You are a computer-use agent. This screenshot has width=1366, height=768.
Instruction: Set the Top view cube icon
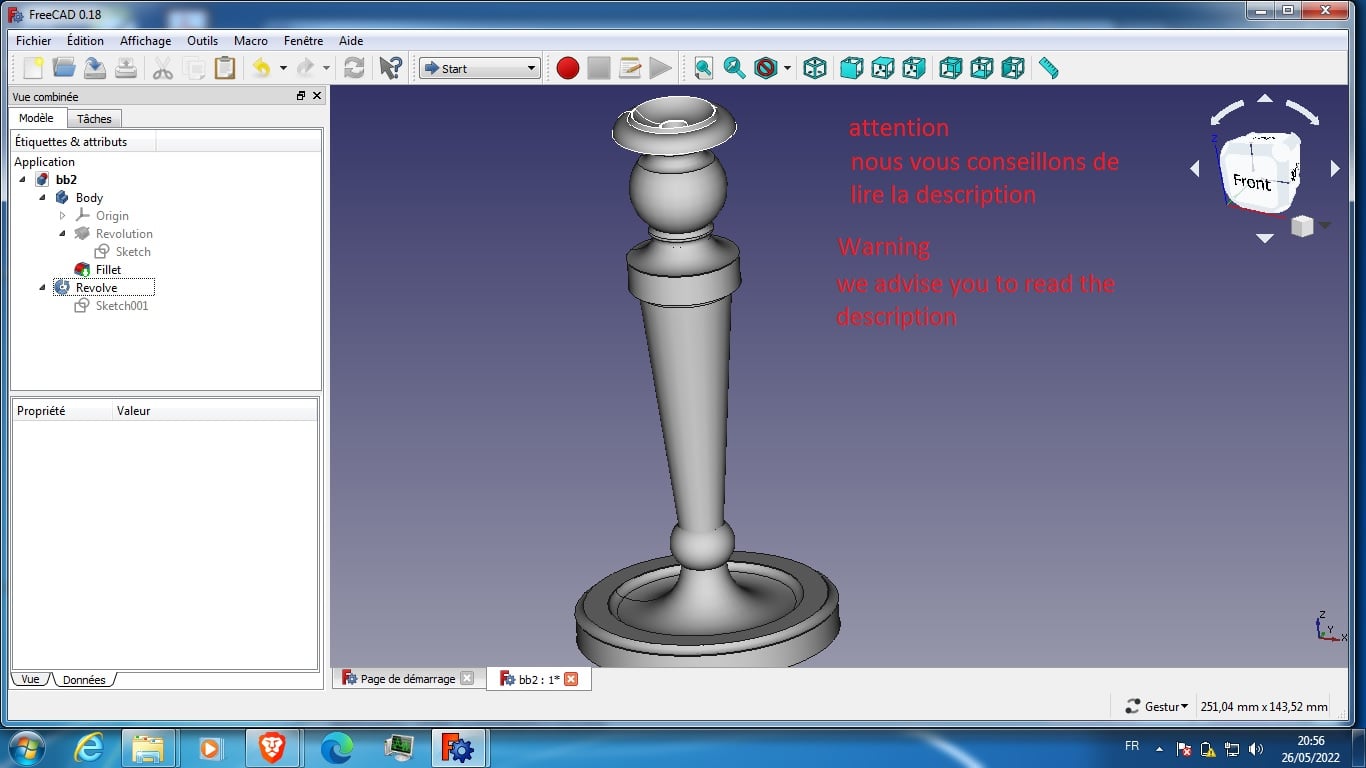(882, 68)
